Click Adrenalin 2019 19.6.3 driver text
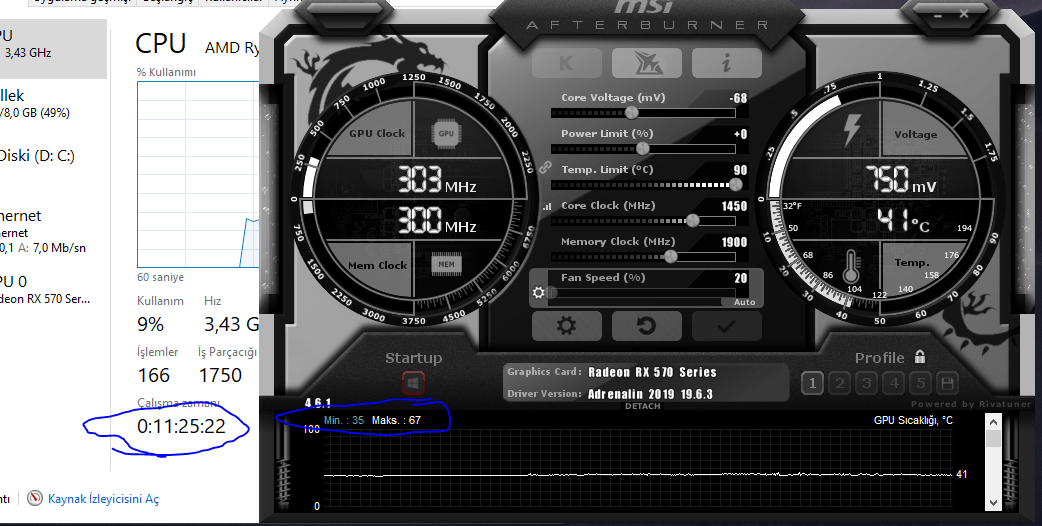 point(650,394)
